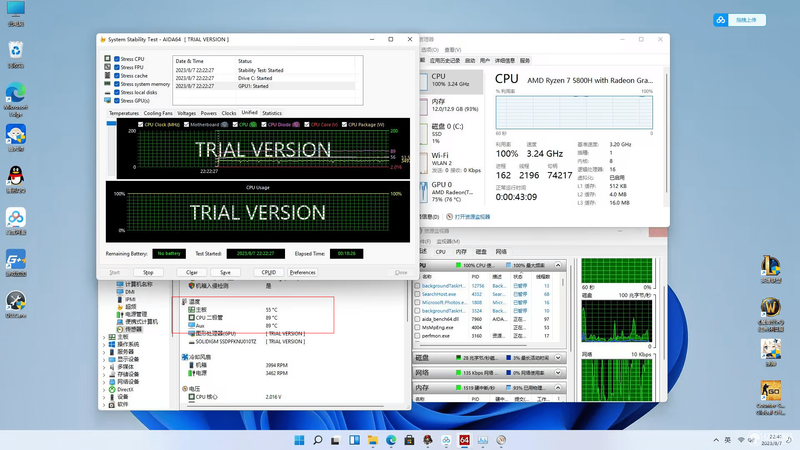Expand DirectX node in AIDA64 tree
Image resolution: width=800 pixels, height=450 pixels.
(x=104, y=390)
